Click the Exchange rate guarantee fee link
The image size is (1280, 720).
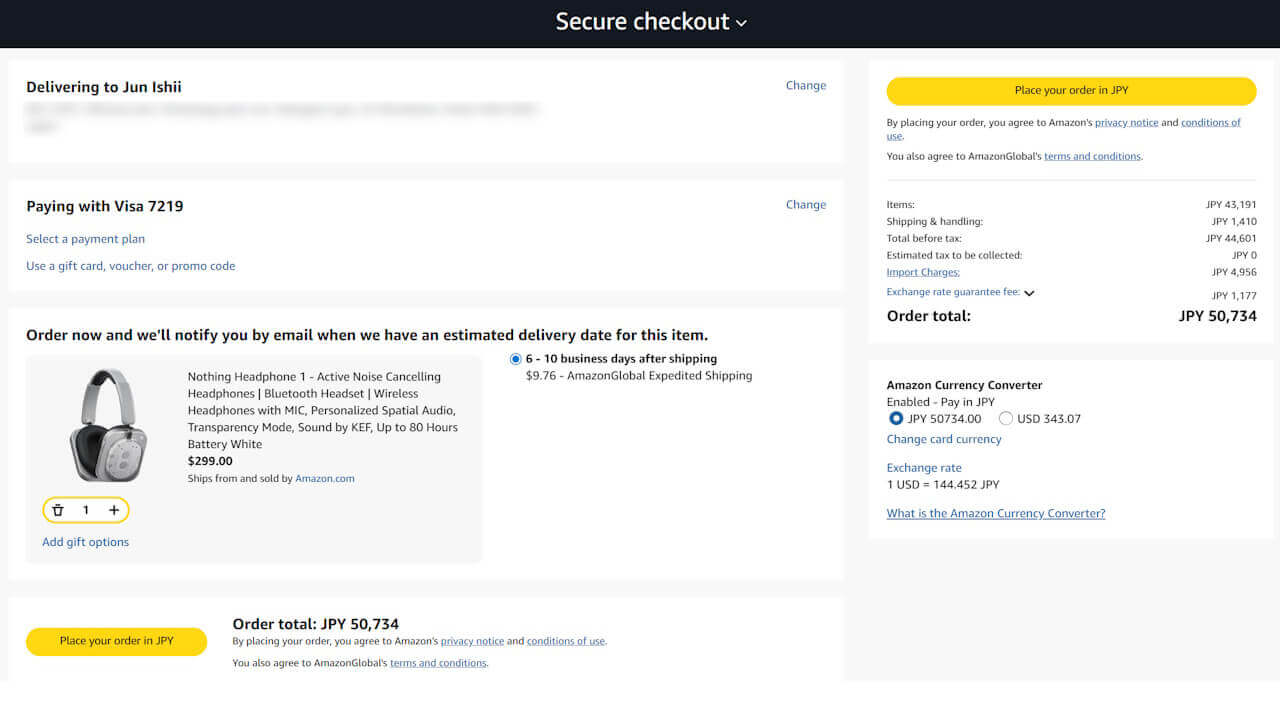[x=953, y=292]
